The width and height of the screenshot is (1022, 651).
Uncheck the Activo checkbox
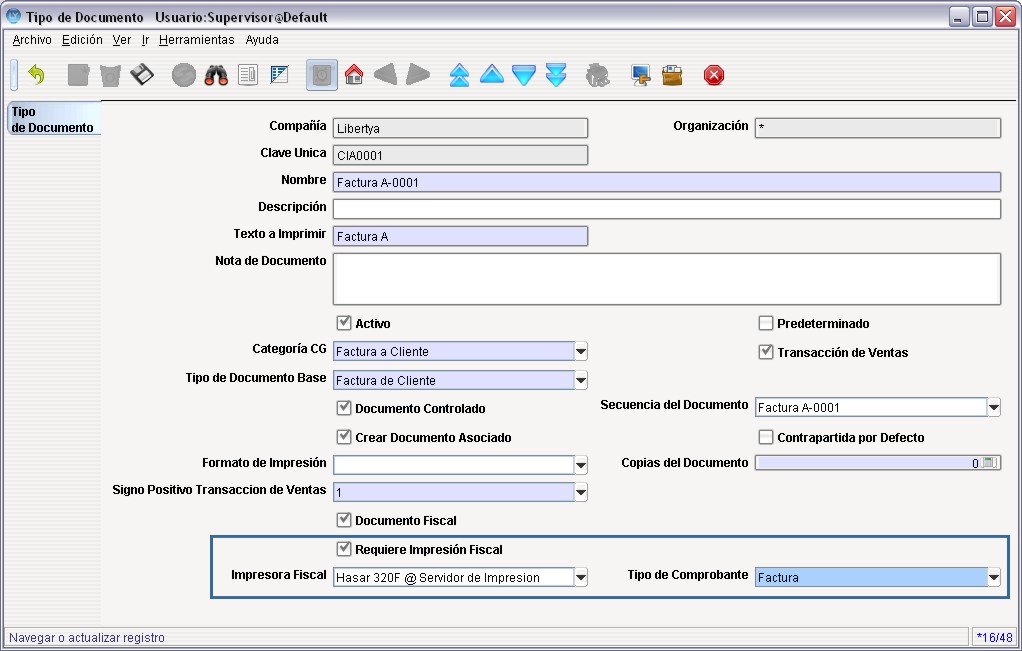[343, 323]
